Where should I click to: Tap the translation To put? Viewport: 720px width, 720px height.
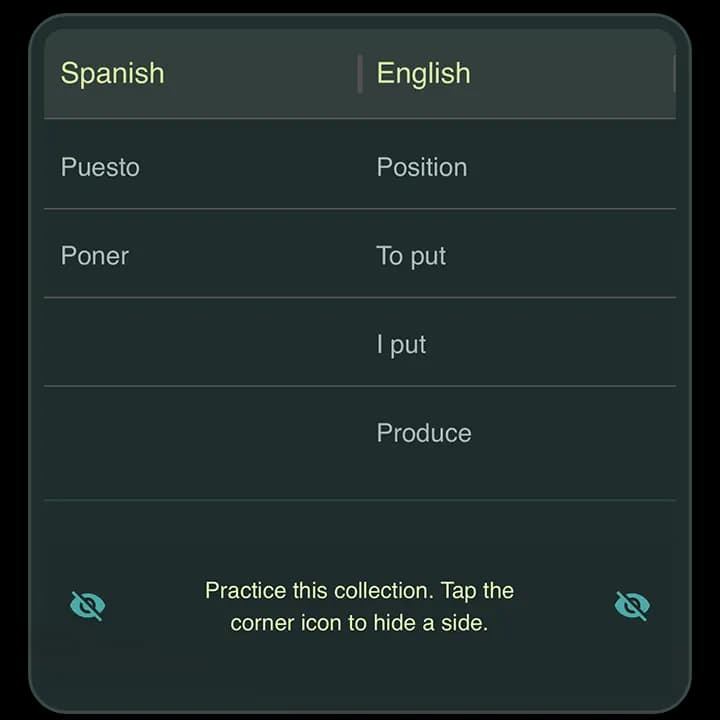pos(411,256)
